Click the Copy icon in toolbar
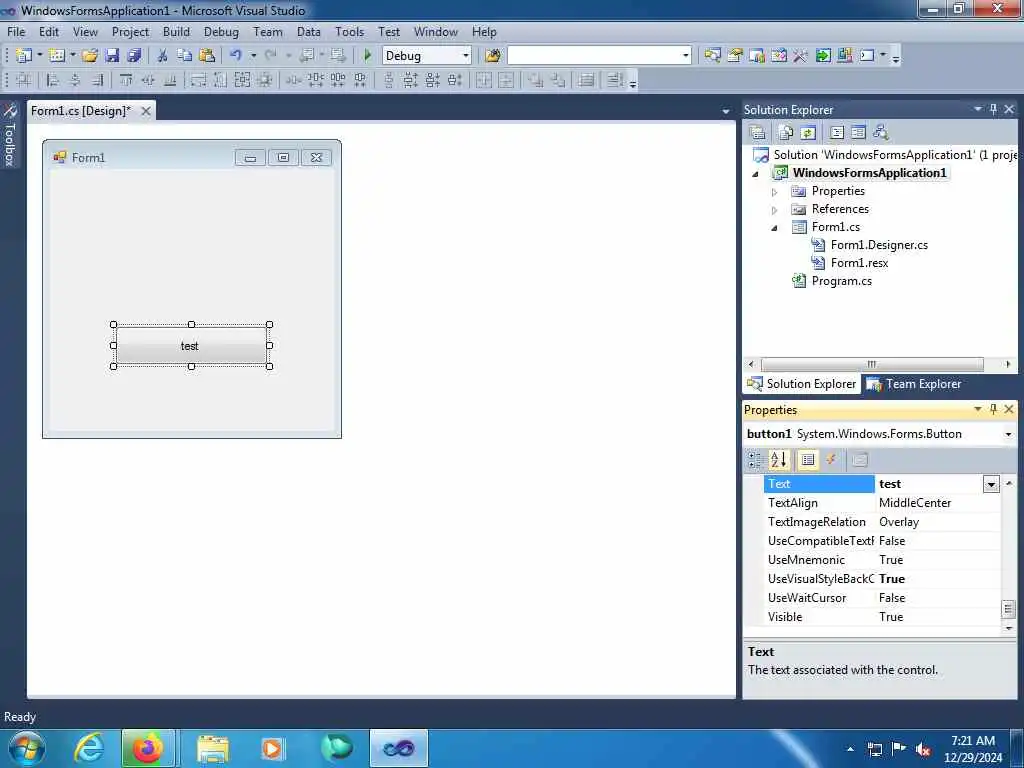The height and width of the screenshot is (768, 1024). (185, 56)
